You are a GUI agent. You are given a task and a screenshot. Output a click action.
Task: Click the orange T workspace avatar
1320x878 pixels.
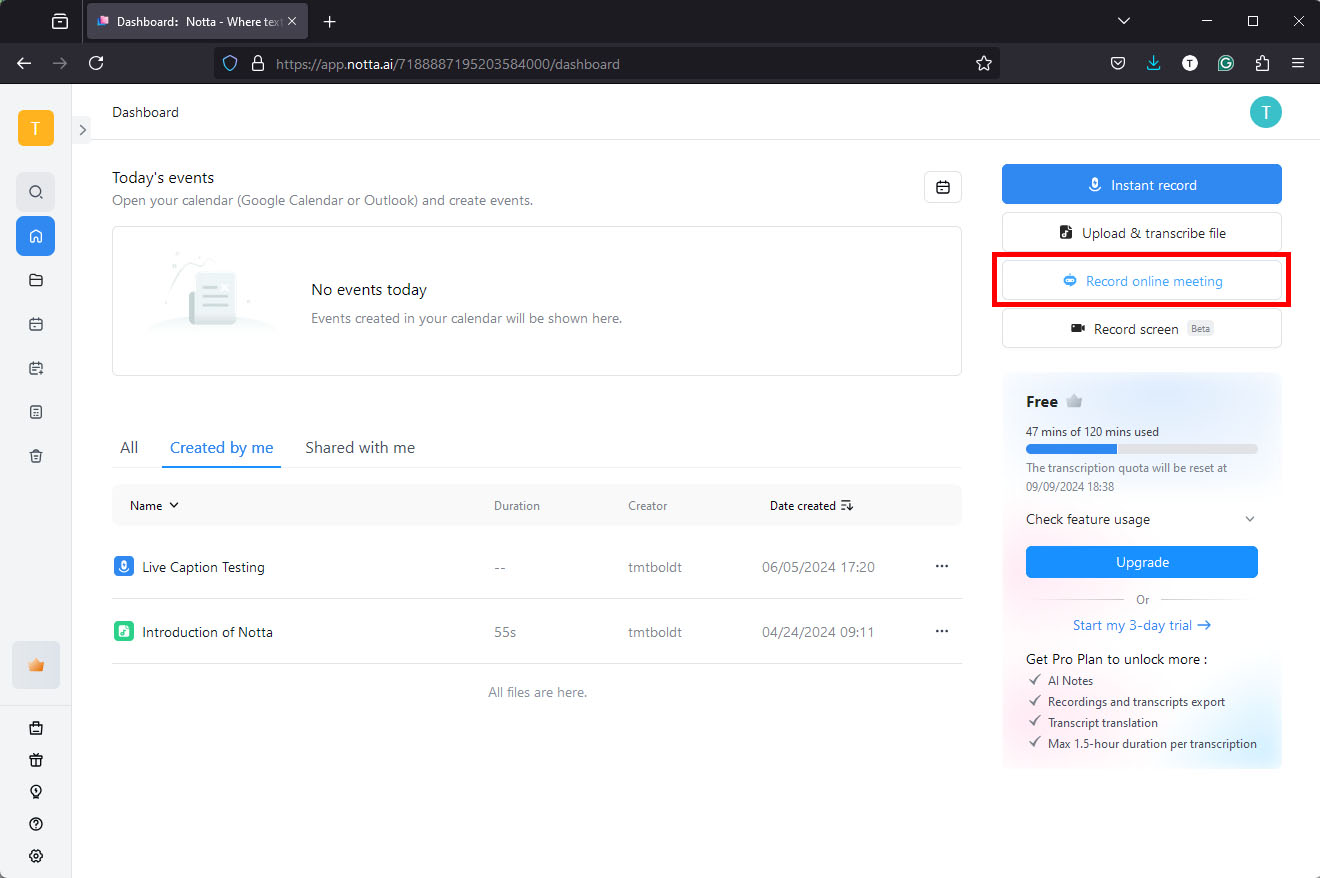point(36,128)
